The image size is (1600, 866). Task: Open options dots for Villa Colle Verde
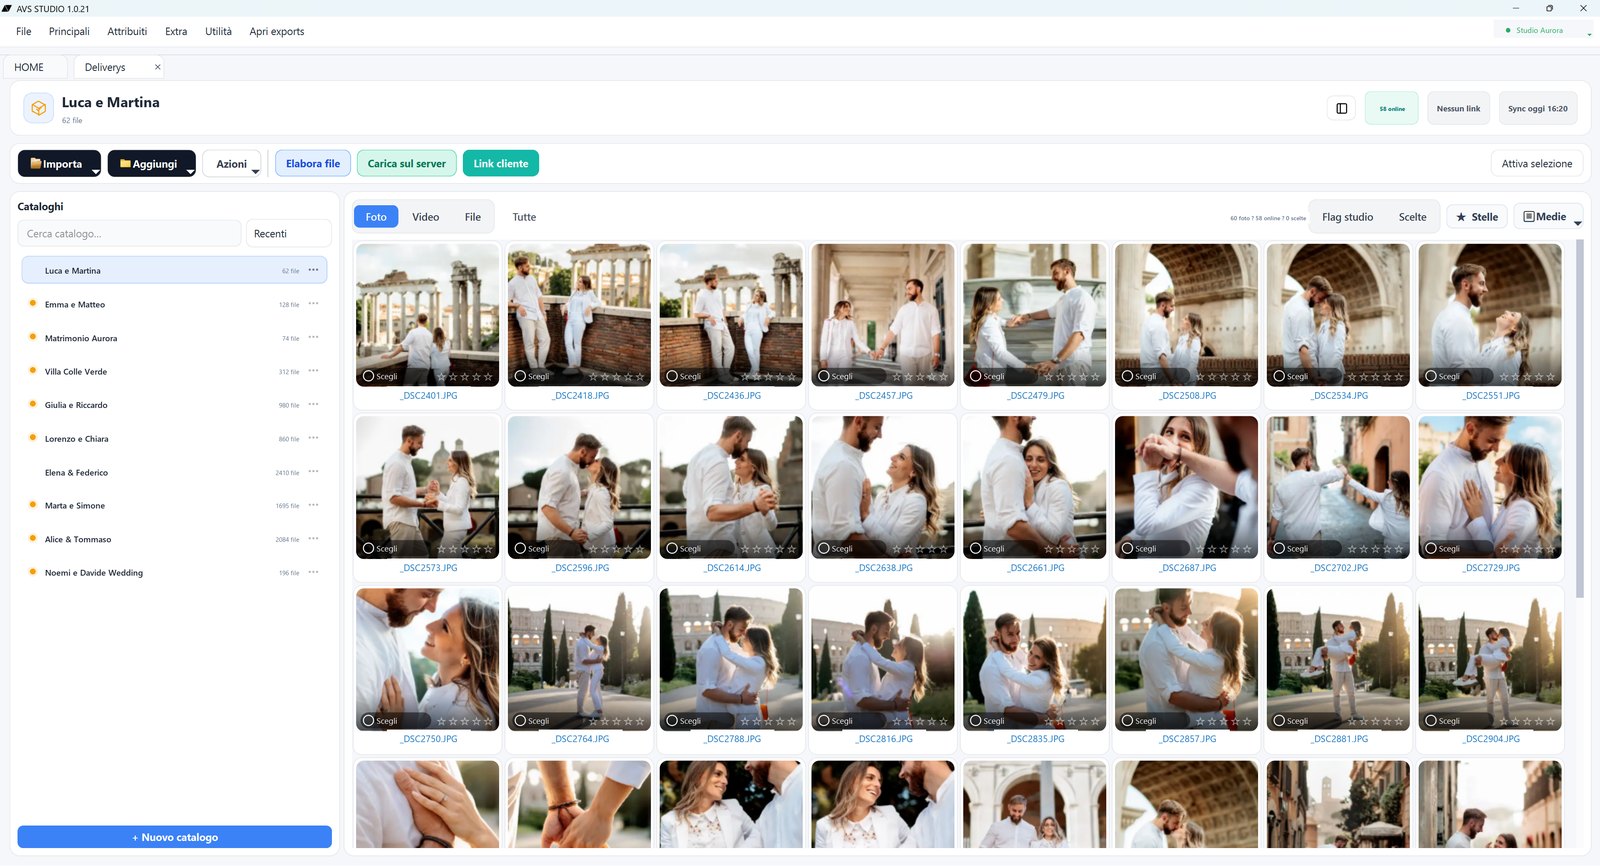tap(313, 371)
